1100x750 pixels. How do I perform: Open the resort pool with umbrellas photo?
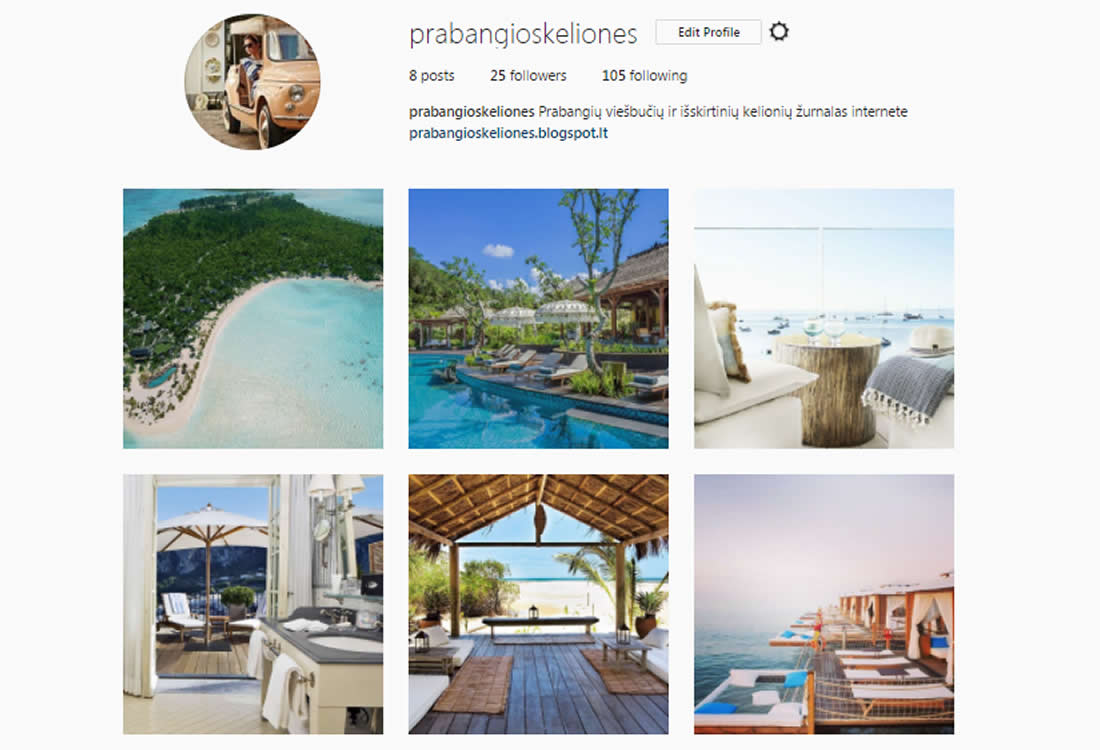(538, 319)
